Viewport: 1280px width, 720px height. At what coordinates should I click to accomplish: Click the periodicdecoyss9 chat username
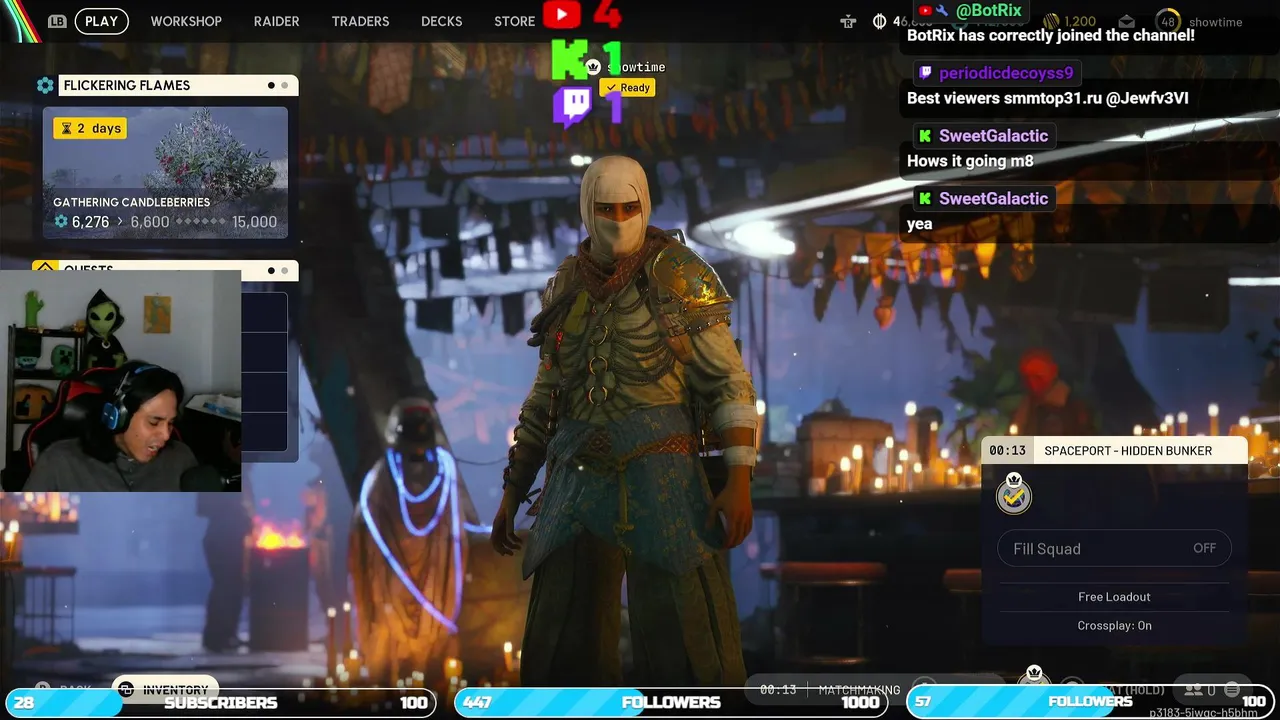point(1006,73)
